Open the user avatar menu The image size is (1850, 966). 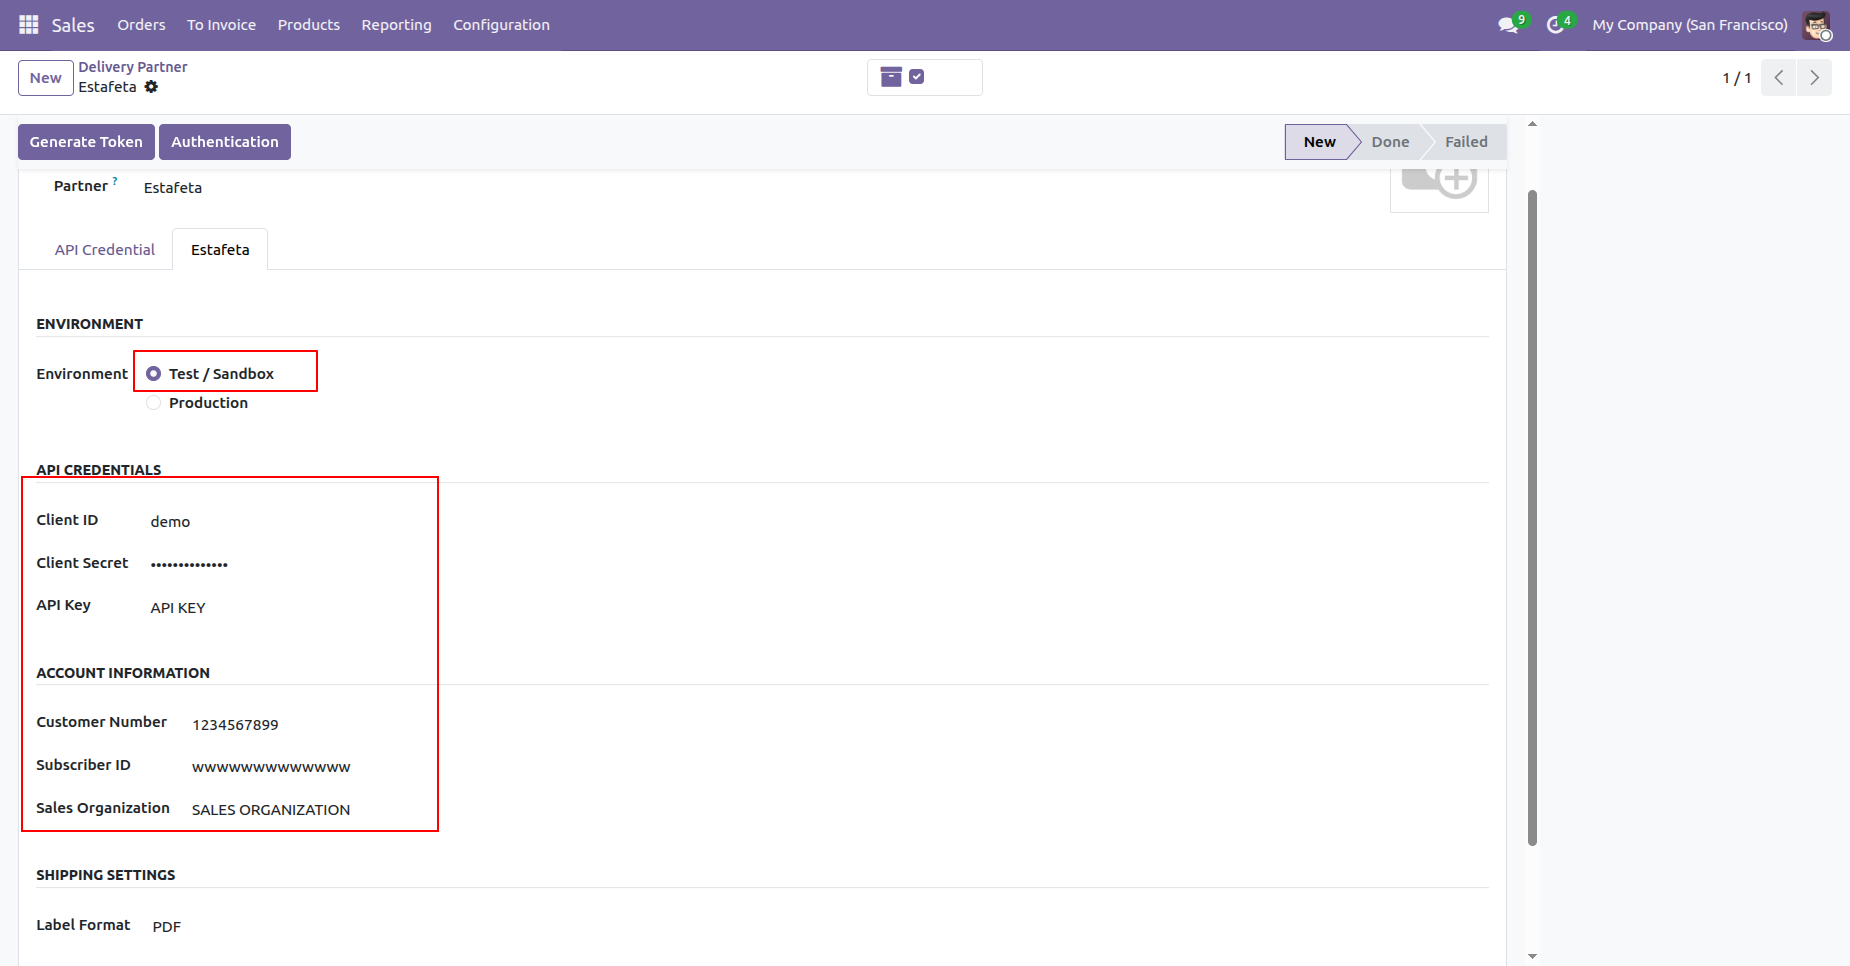click(1817, 25)
